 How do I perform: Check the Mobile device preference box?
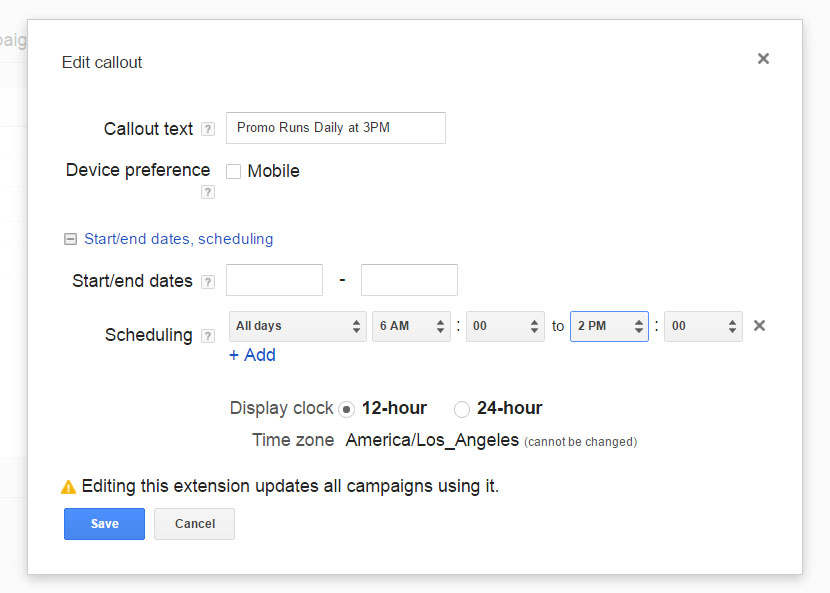pyautogui.click(x=233, y=172)
